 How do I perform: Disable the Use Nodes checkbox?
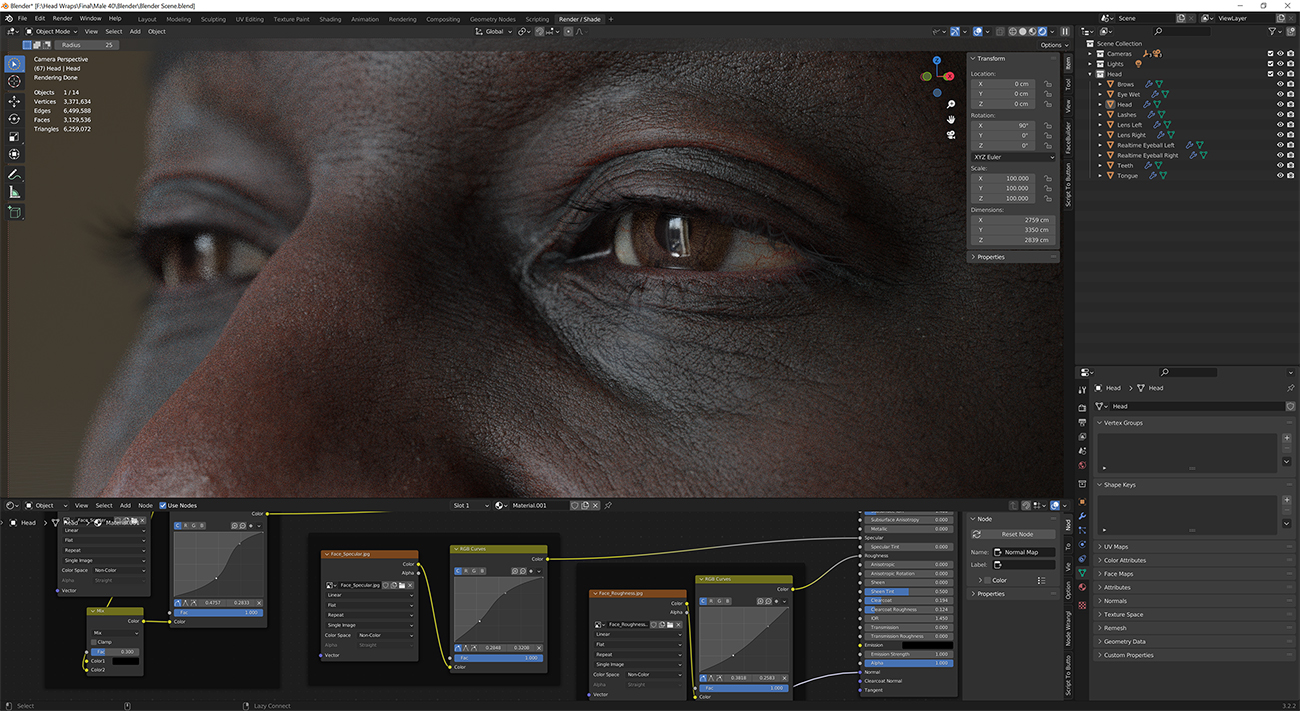pyautogui.click(x=163, y=505)
